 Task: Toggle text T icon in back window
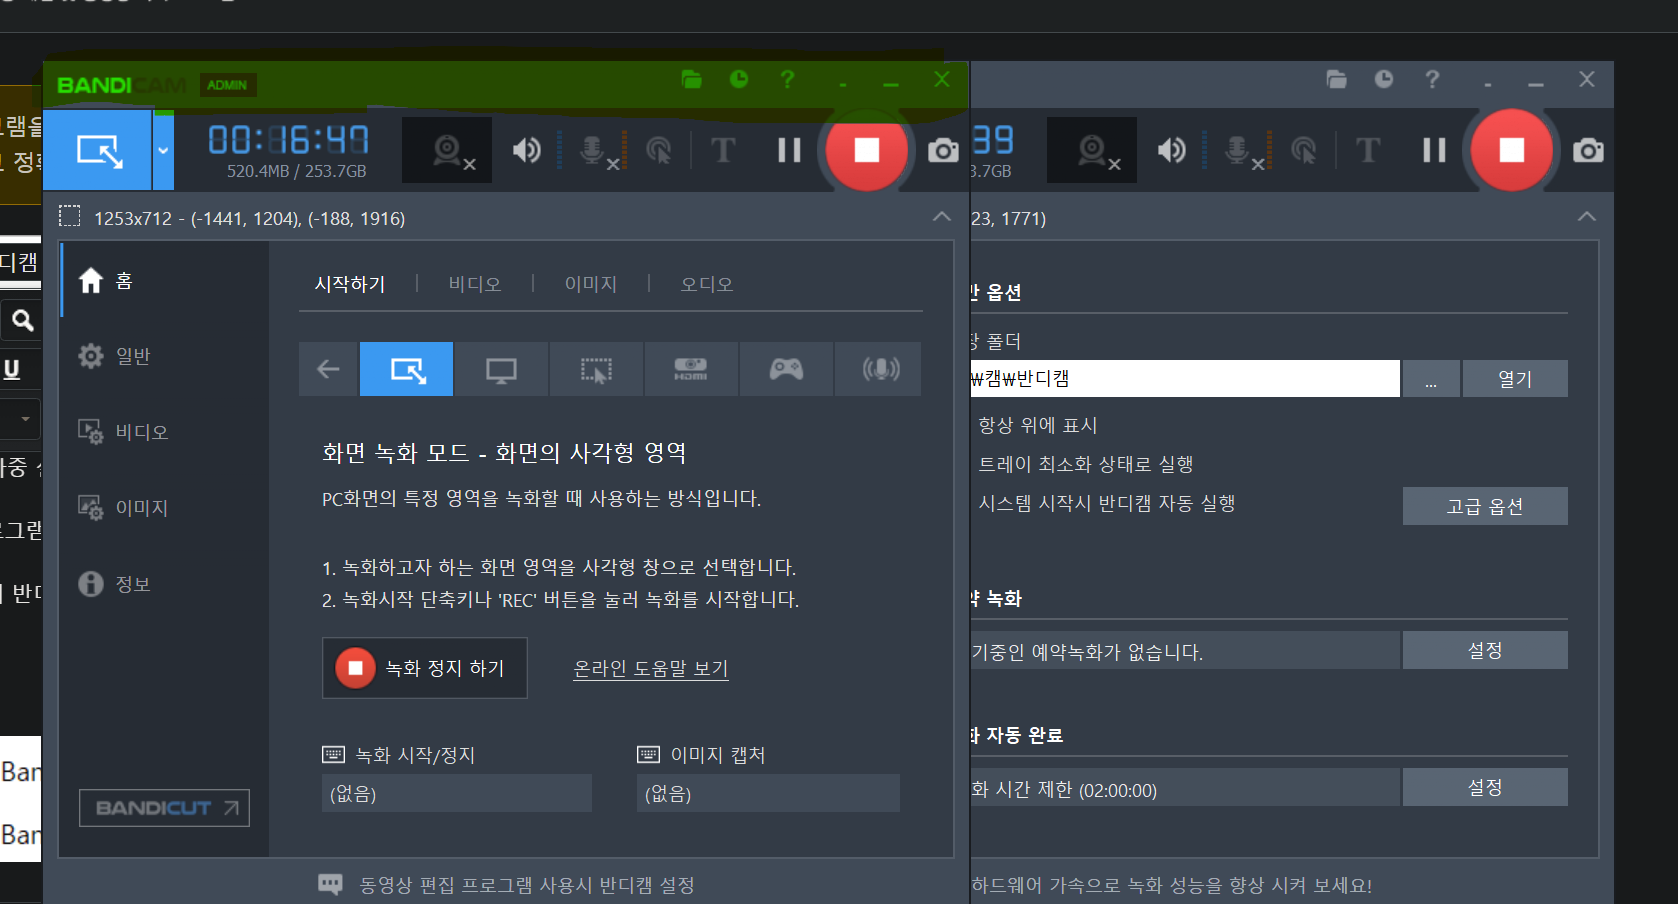(1368, 150)
